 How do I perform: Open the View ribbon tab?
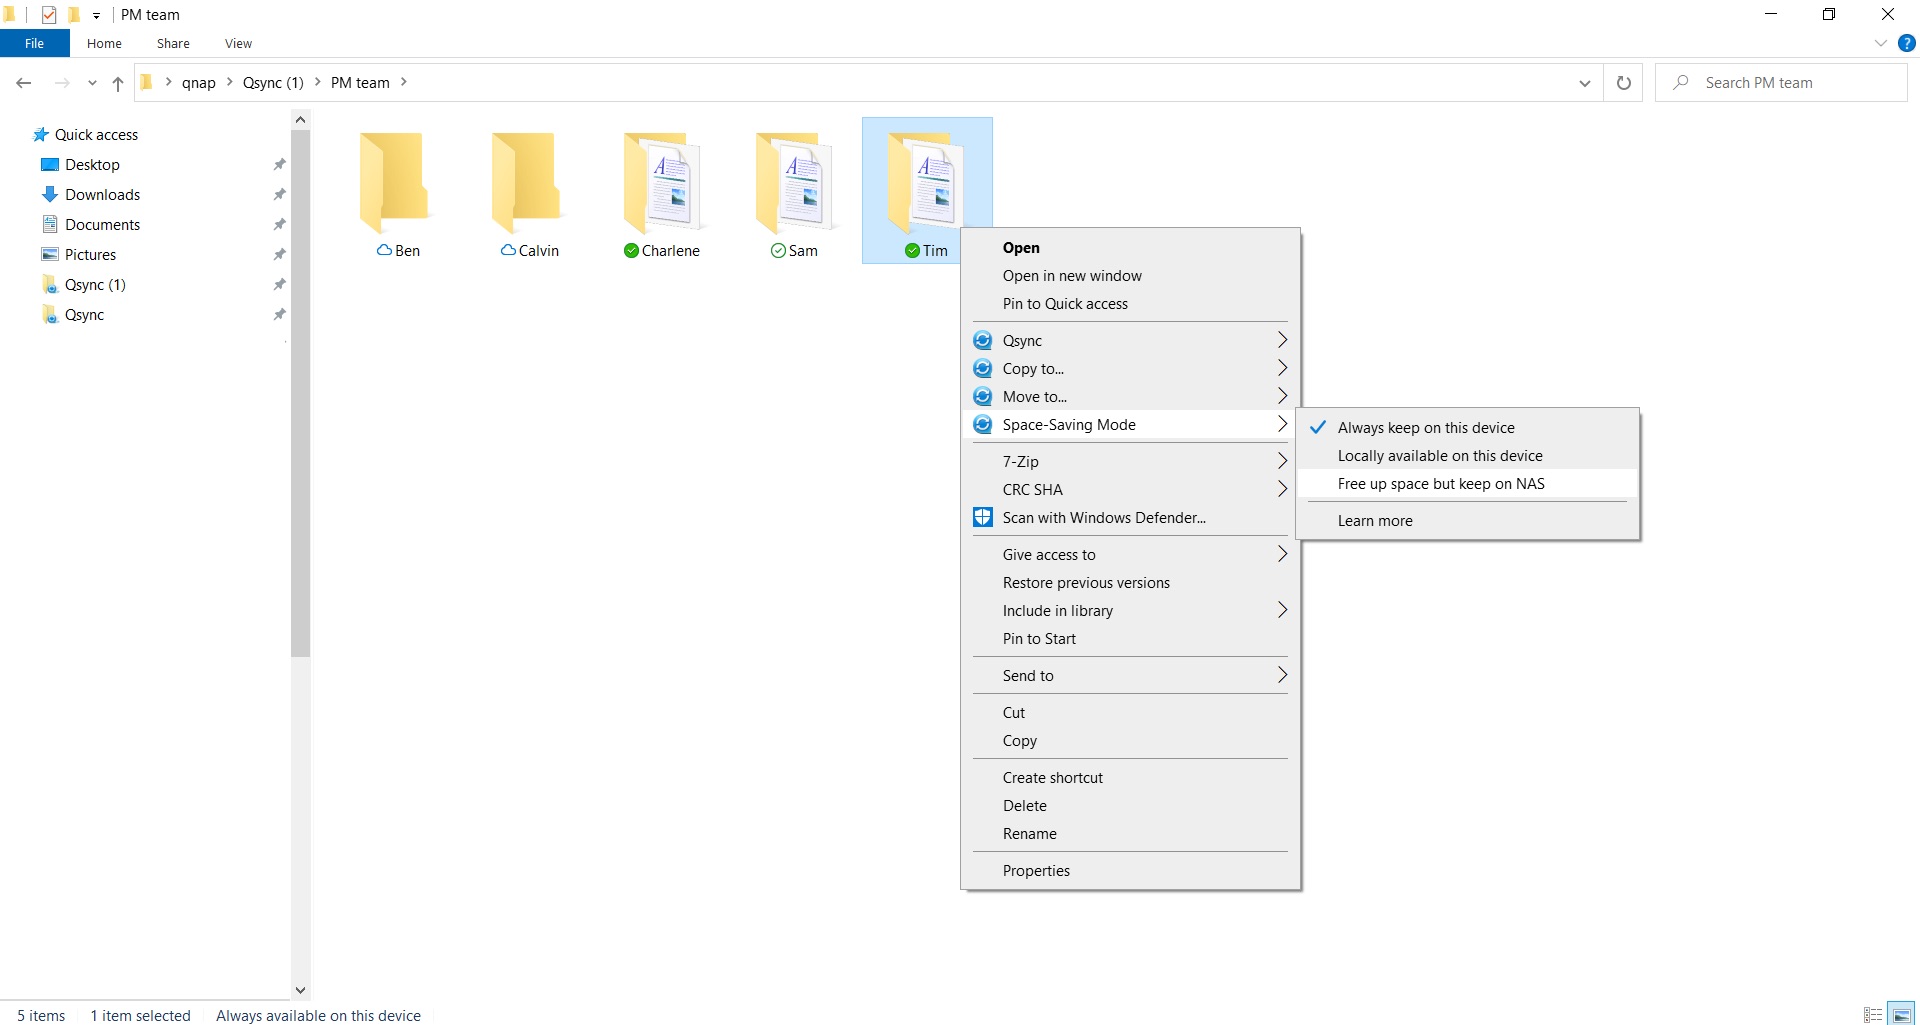[x=238, y=44]
